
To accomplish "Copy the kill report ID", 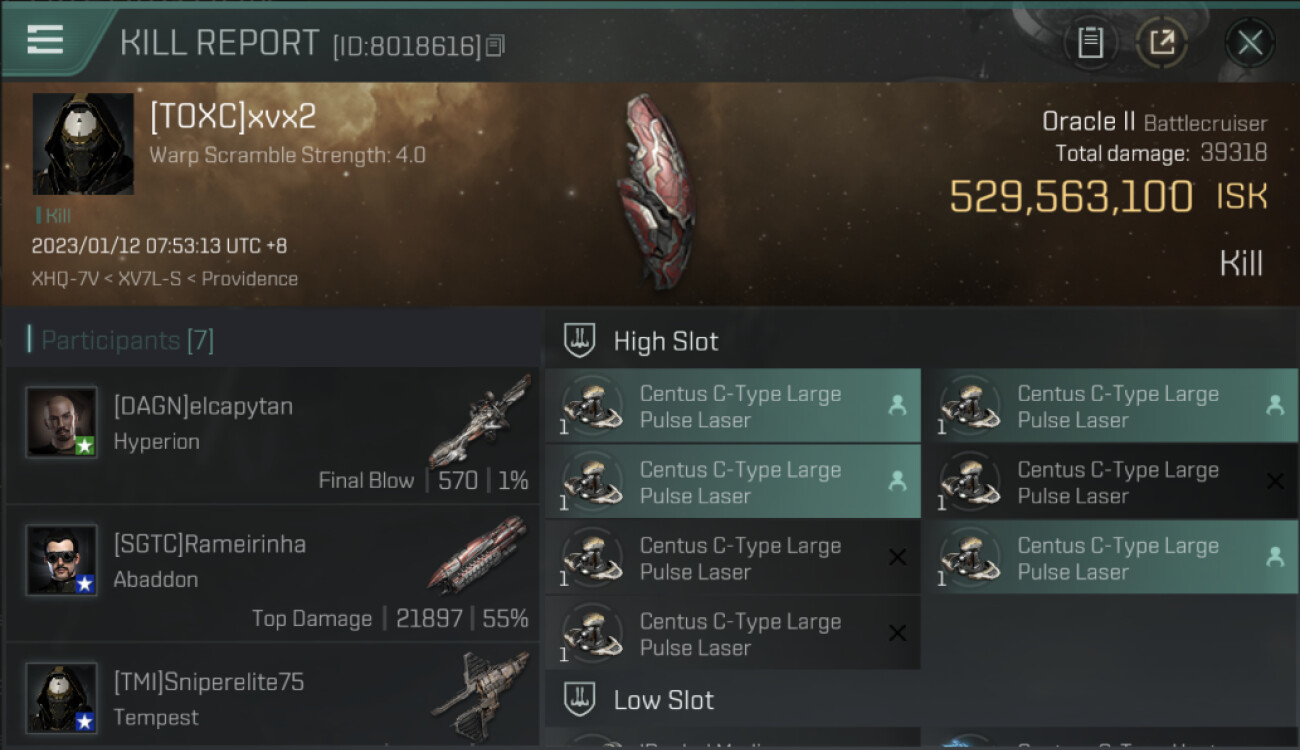I will pyautogui.click(x=497, y=45).
